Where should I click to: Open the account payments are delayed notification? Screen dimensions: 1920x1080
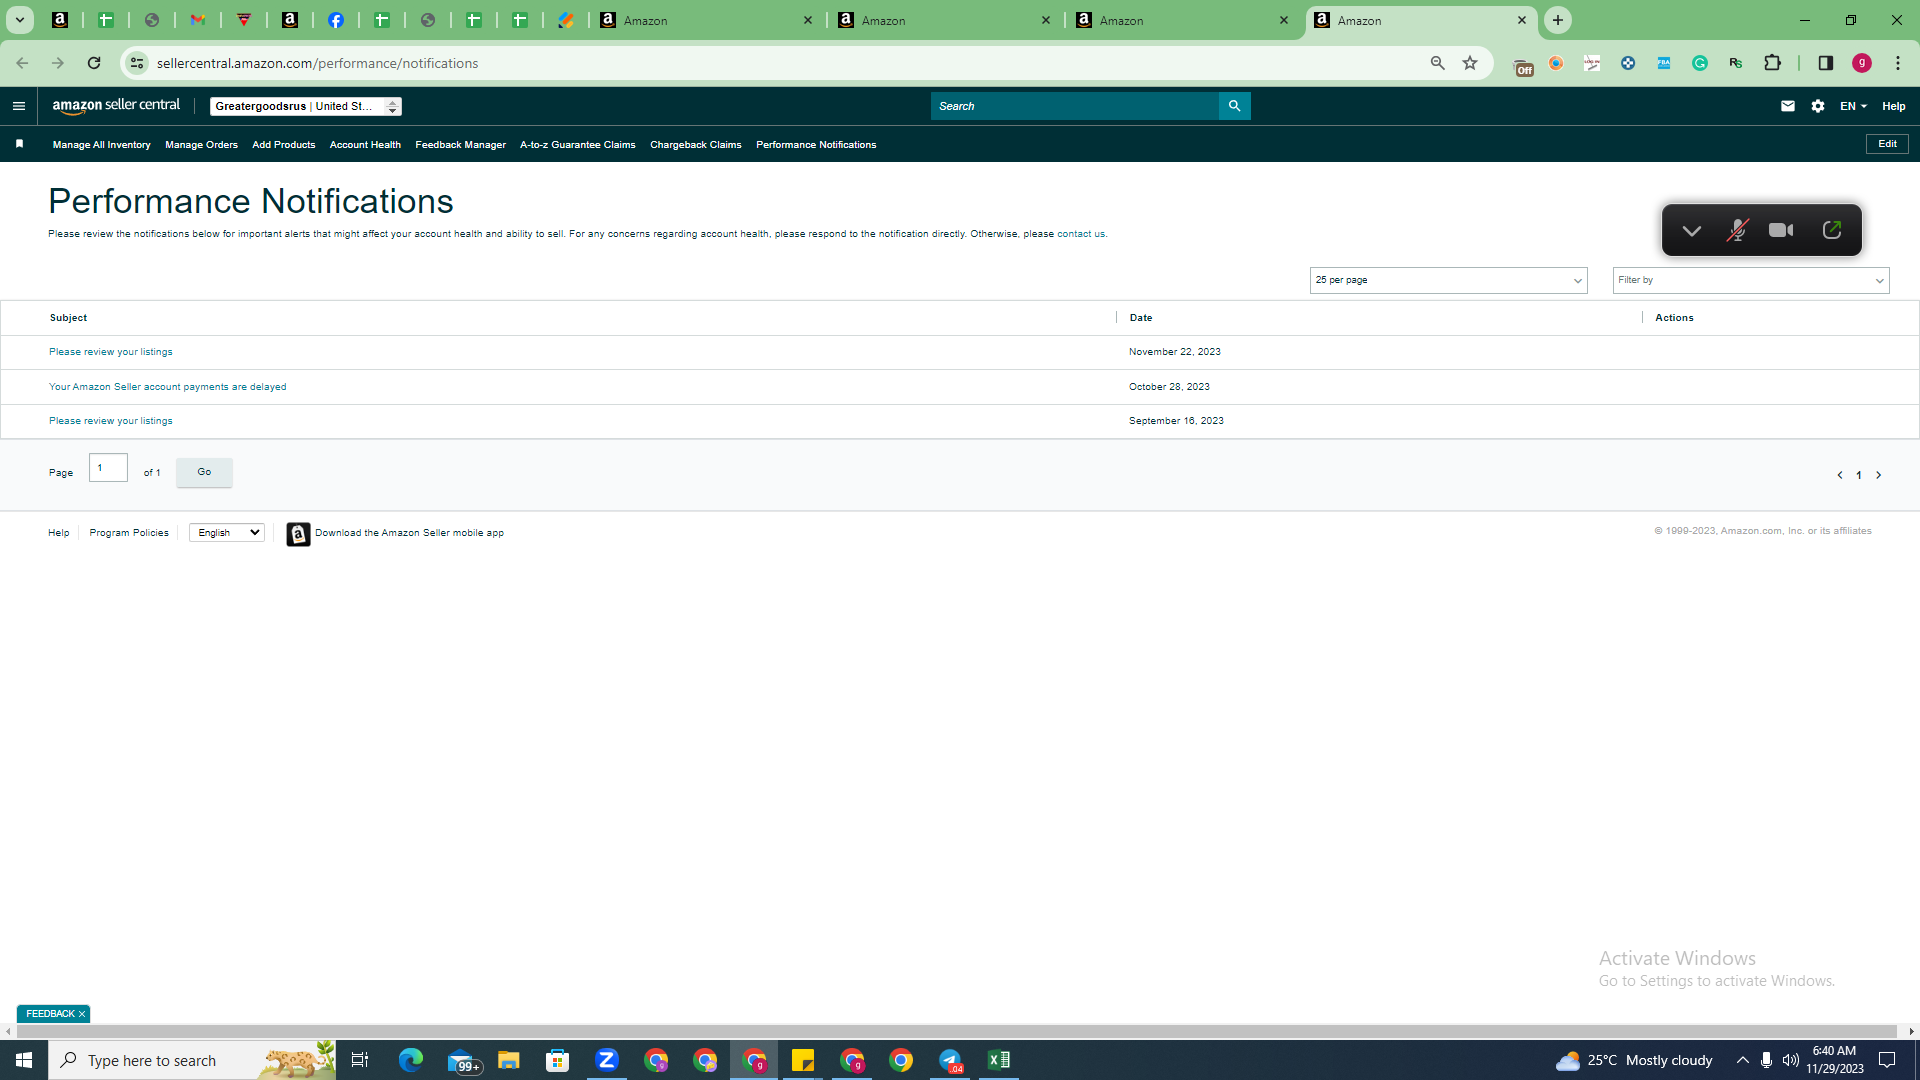[x=167, y=387]
